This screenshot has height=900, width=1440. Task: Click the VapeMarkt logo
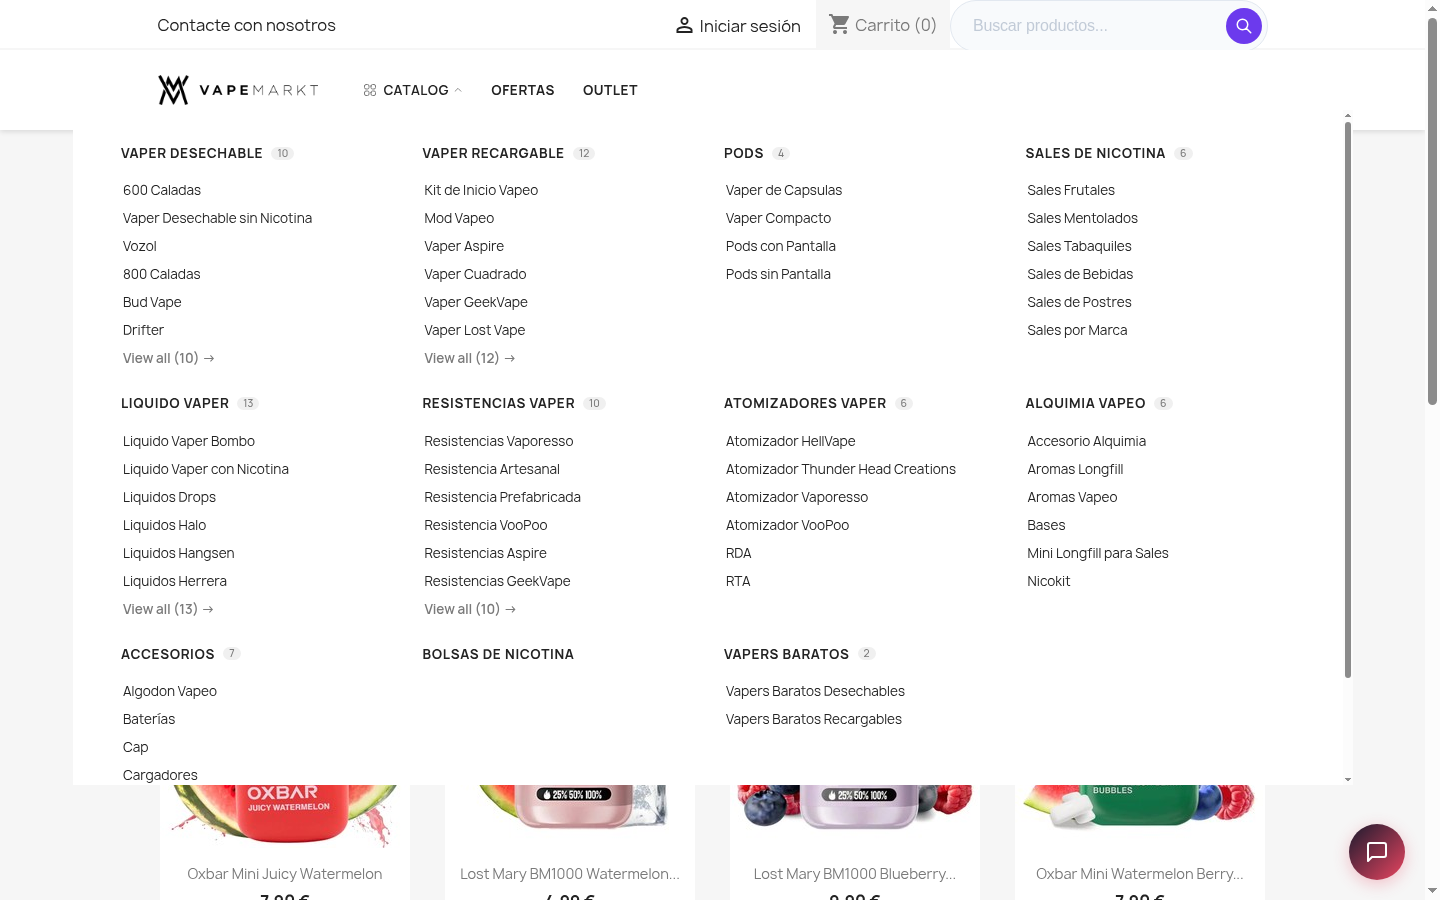[x=238, y=90]
